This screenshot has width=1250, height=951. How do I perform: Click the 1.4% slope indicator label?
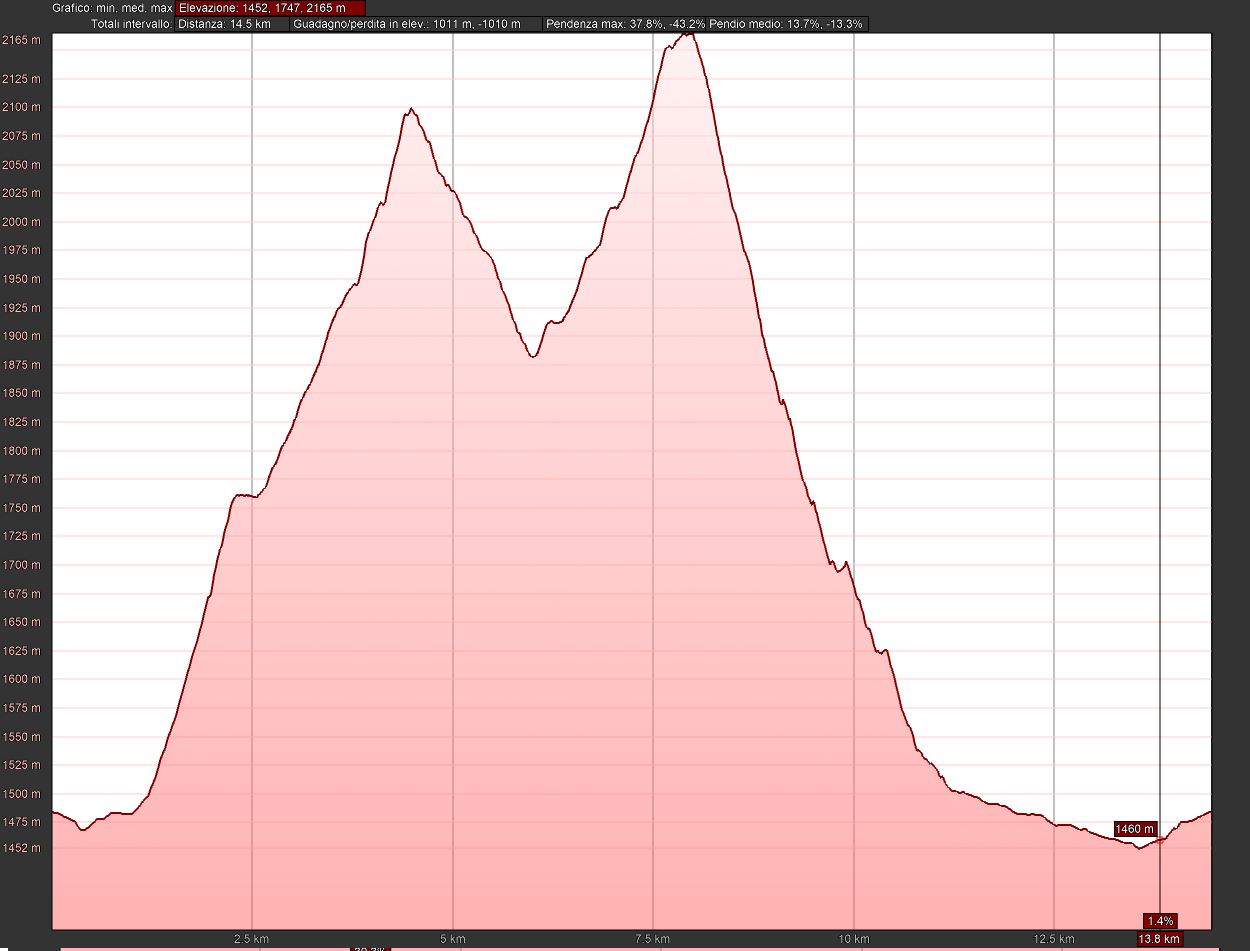click(x=1160, y=920)
